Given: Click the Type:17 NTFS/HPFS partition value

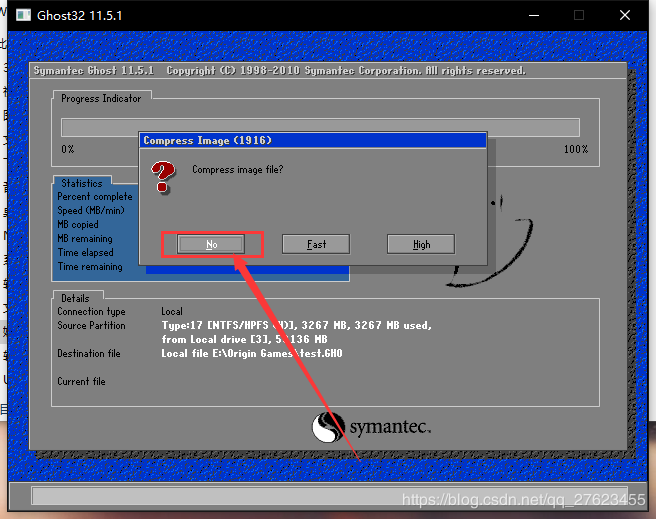Looking at the screenshot, I should (x=297, y=325).
